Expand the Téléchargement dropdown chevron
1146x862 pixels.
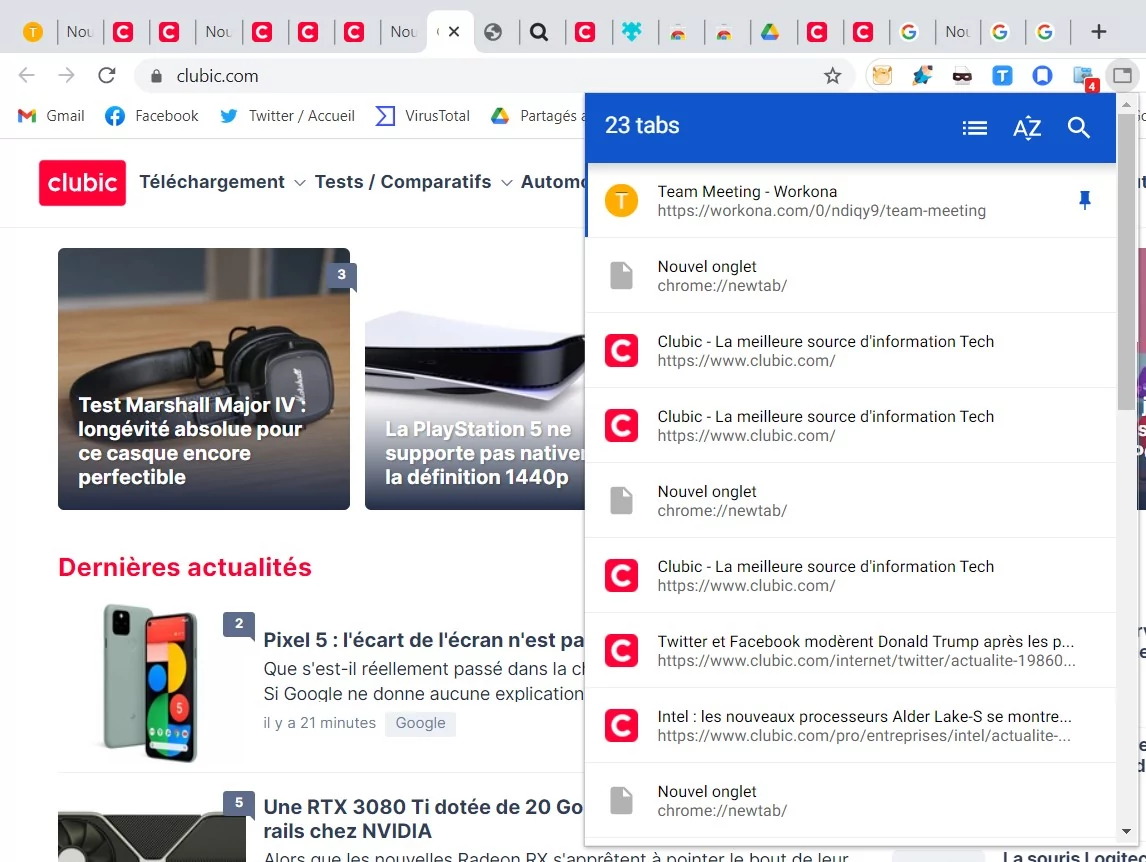[x=300, y=183]
